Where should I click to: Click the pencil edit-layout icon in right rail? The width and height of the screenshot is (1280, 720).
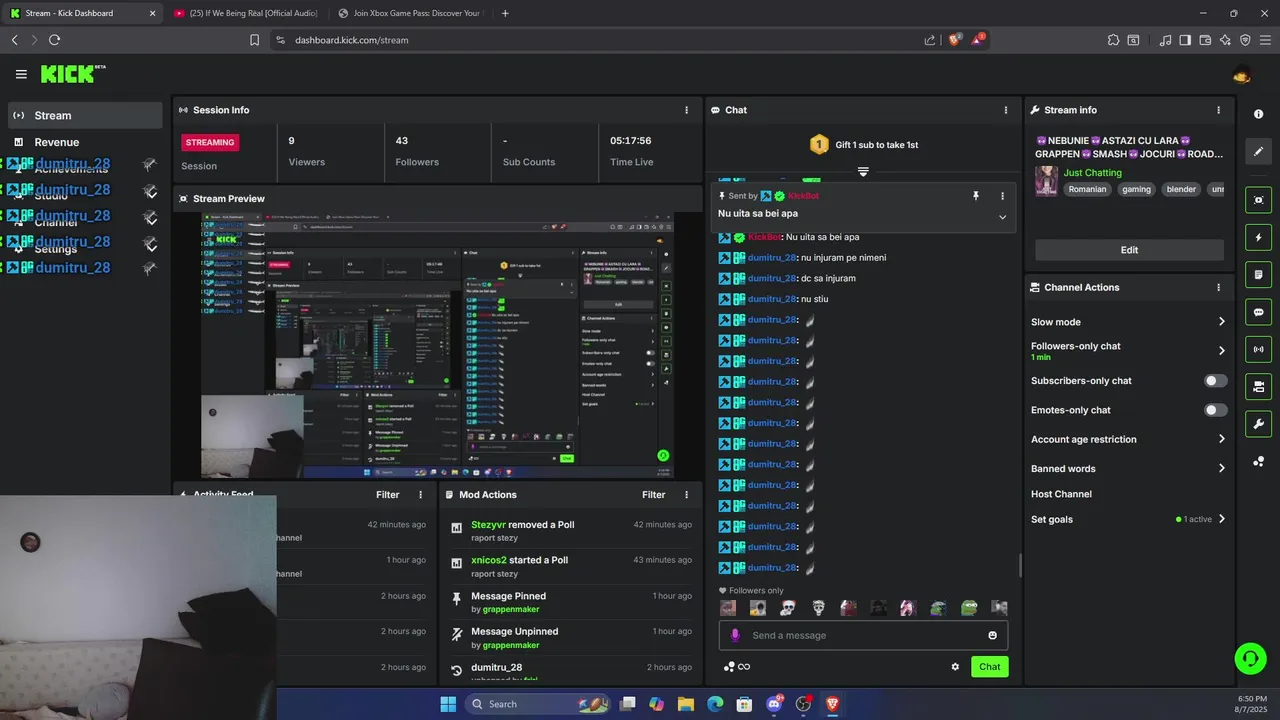coord(1258,151)
